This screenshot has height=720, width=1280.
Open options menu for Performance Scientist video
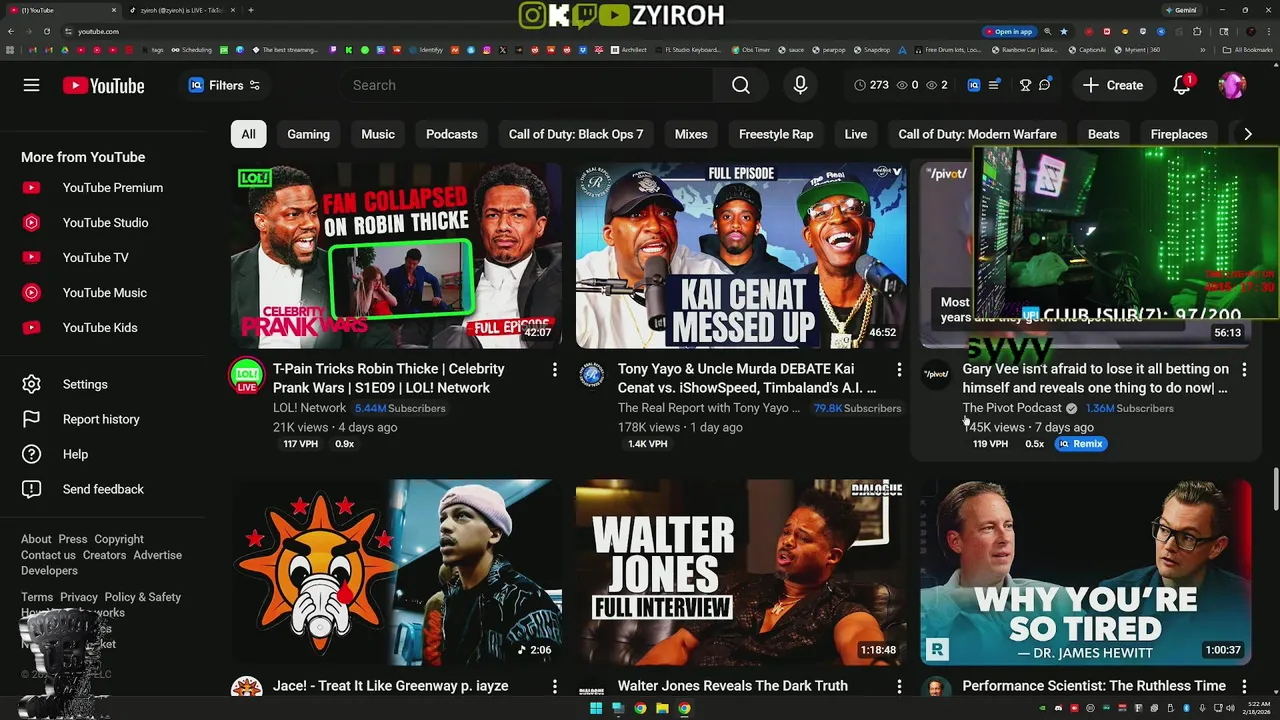(x=1244, y=686)
